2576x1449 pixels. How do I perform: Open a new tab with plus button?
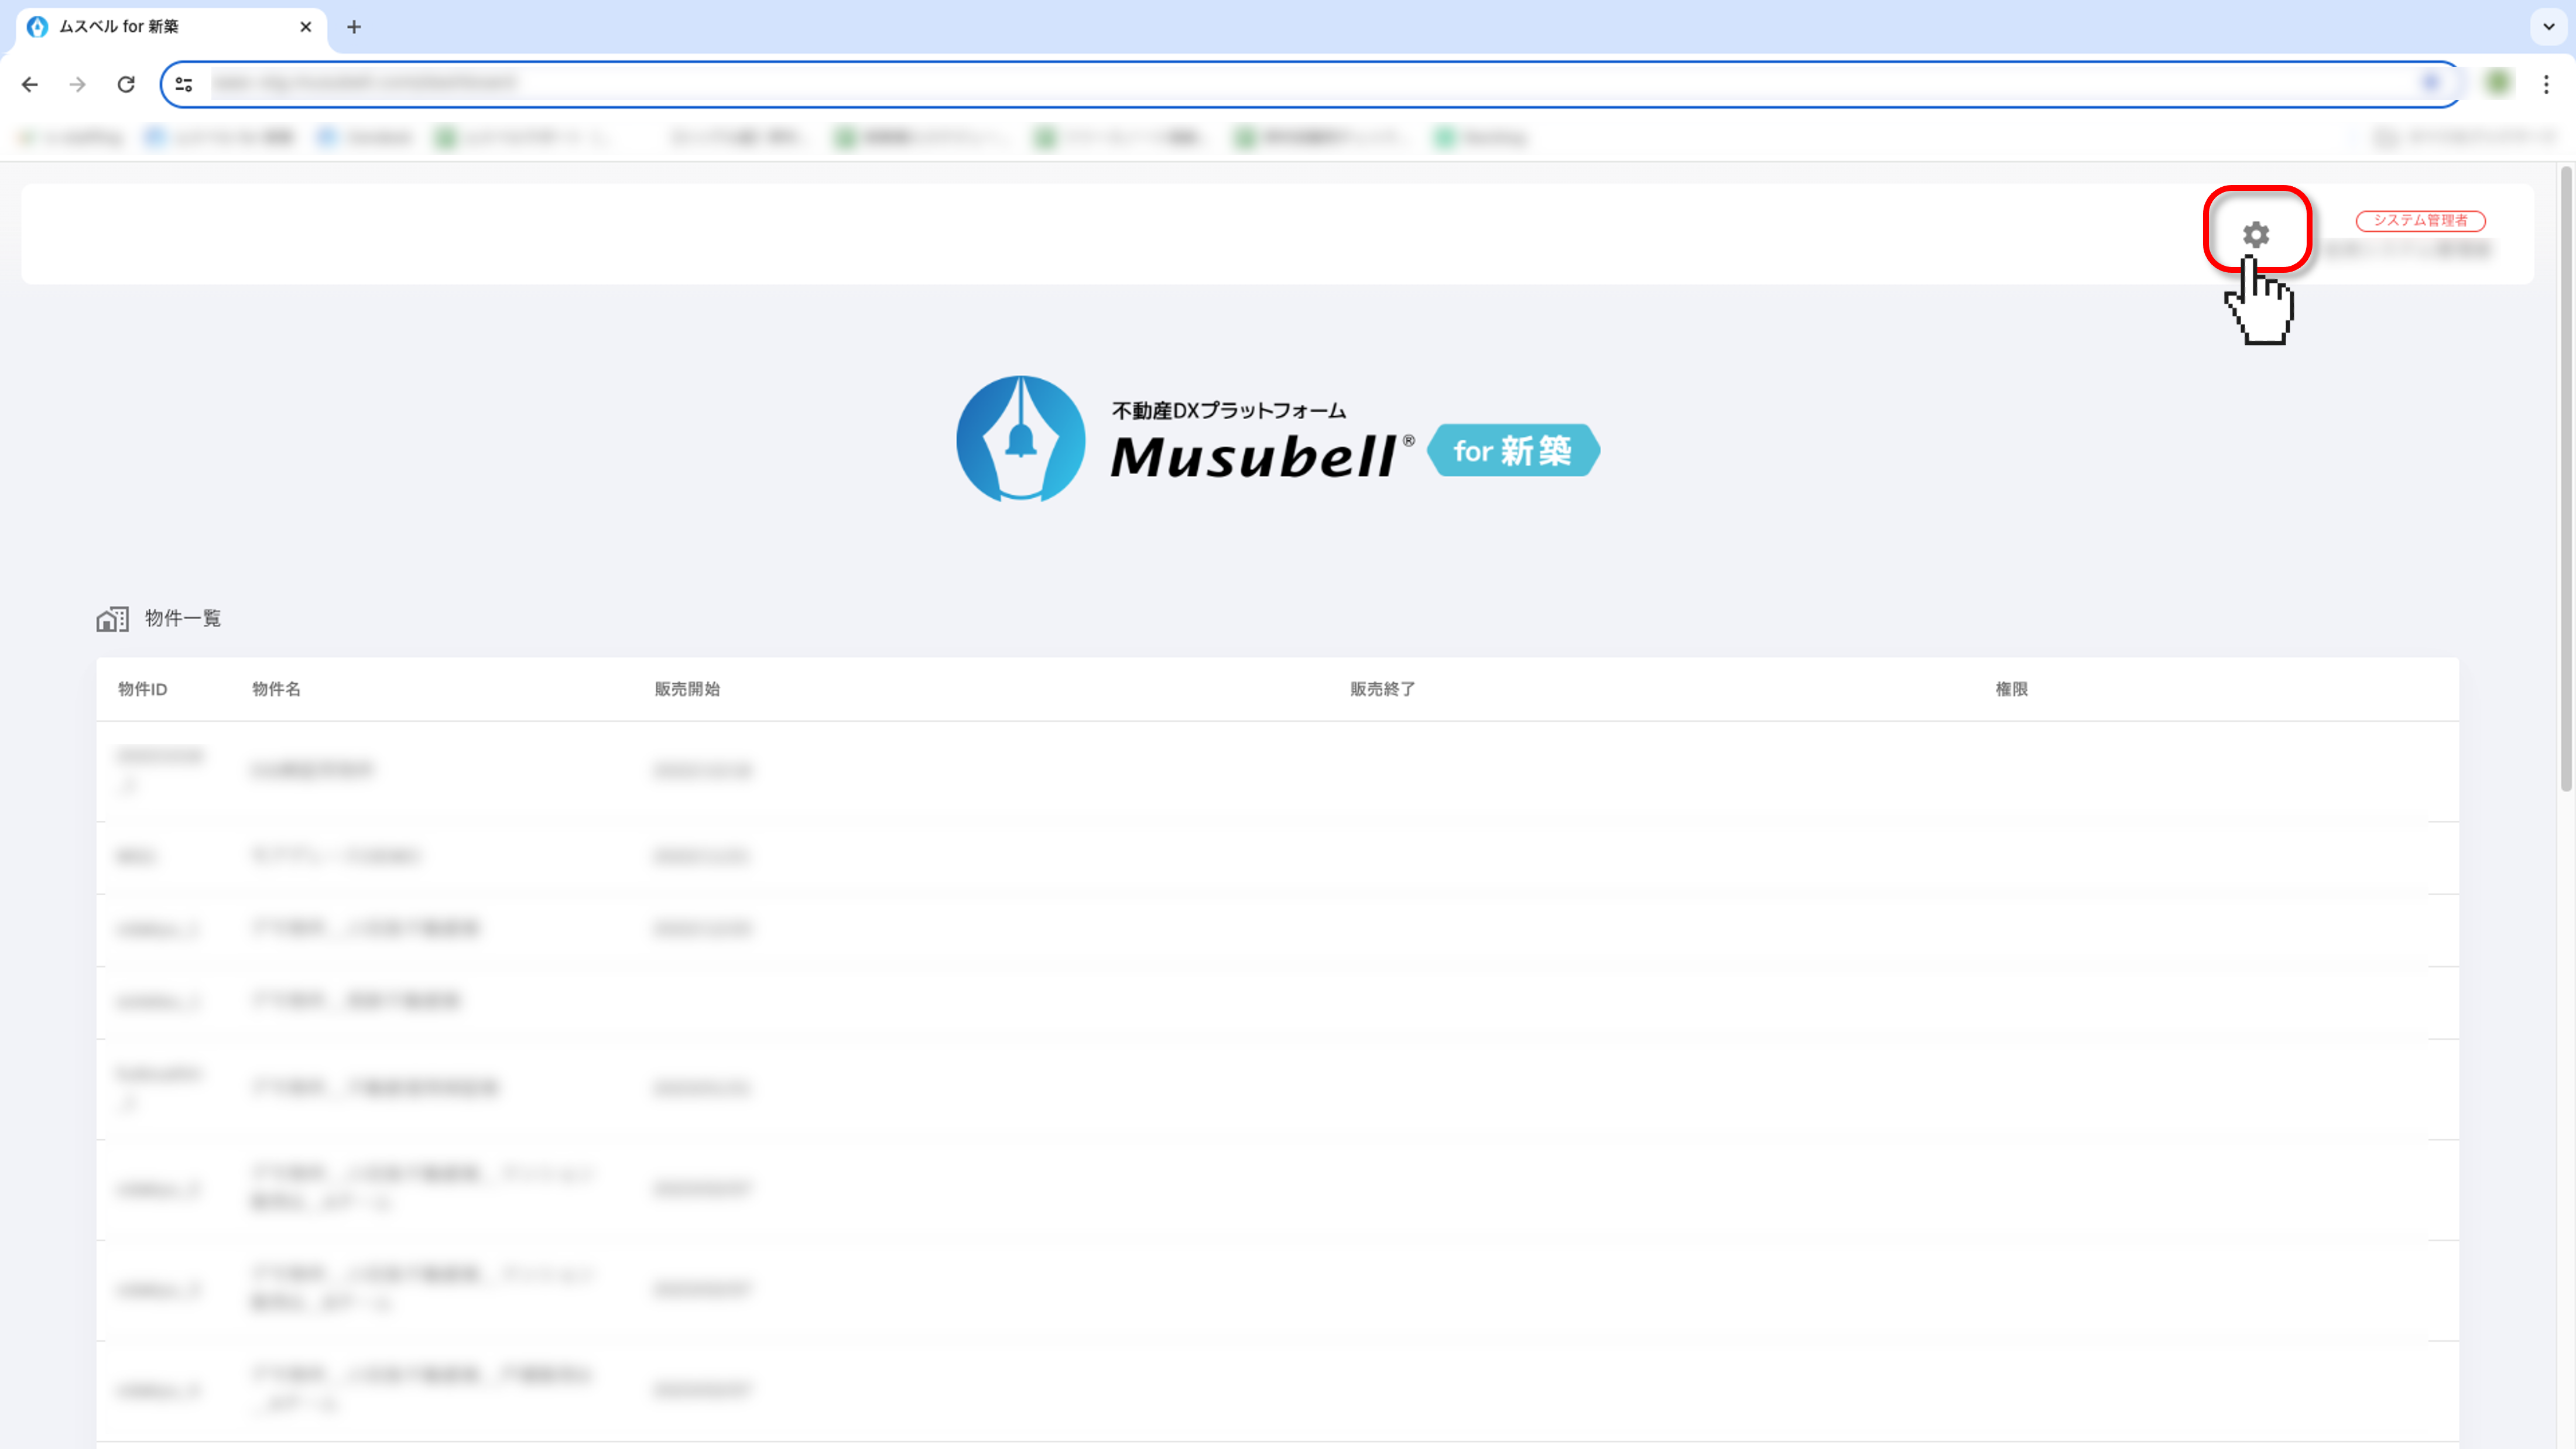click(x=354, y=27)
